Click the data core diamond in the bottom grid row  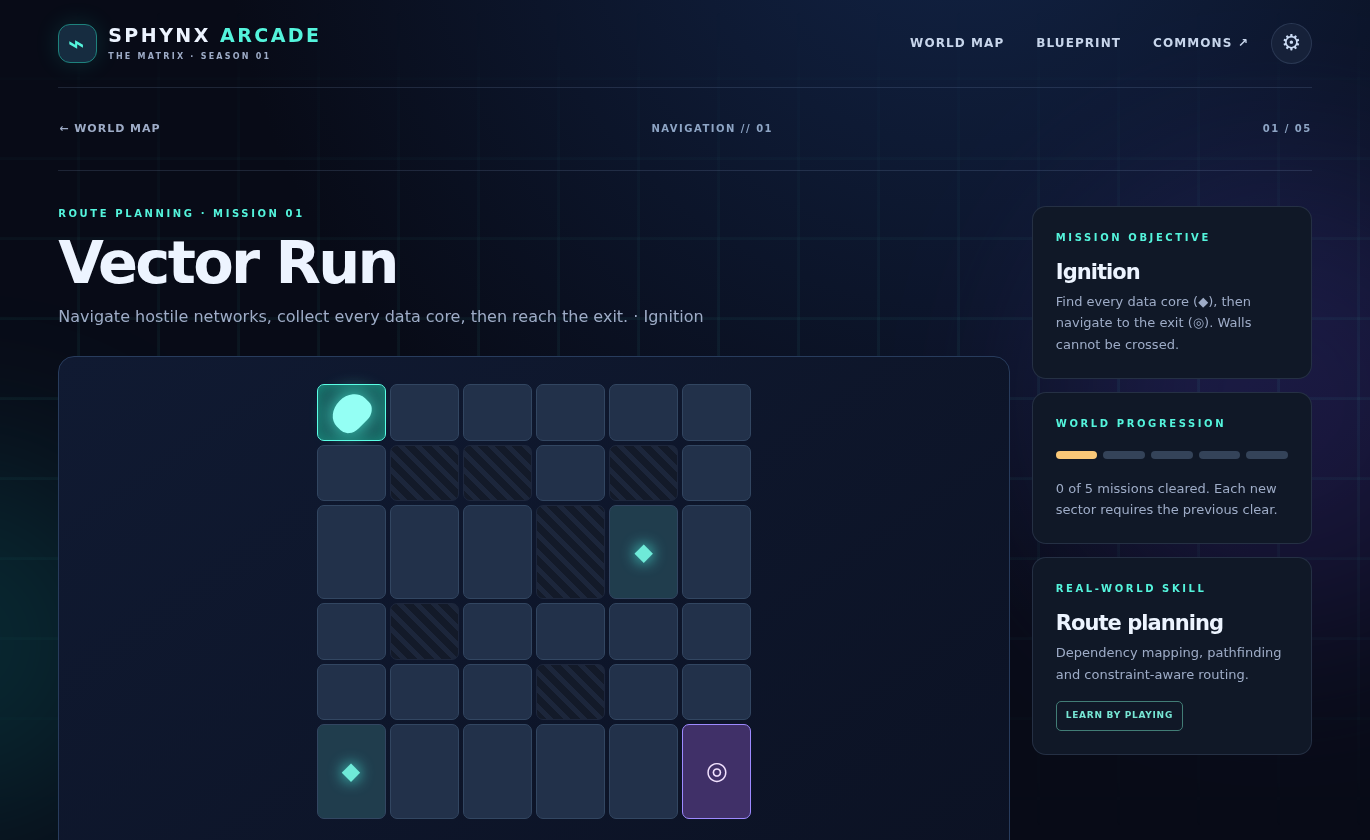pyautogui.click(x=351, y=771)
